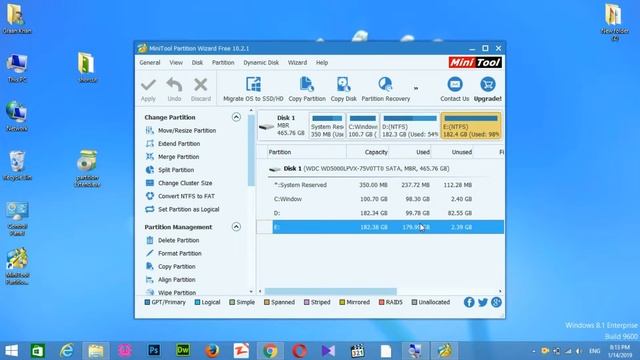Select Split Partition action
Viewport: 640px width, 360px height.
pyautogui.click(x=170, y=170)
